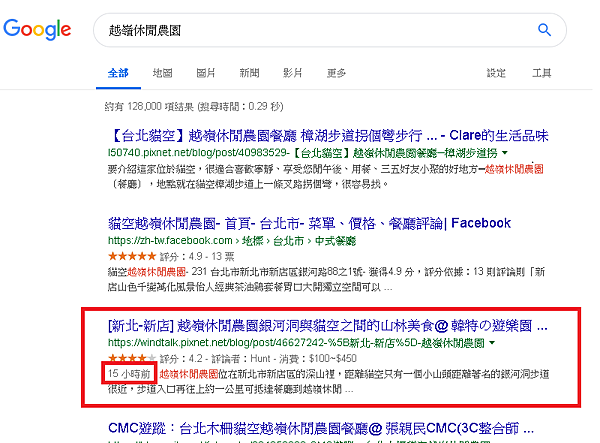Open the 【台北貓空】越嶺休閒農園餐廳 Clare result
The height and width of the screenshot is (443, 600).
coord(328,135)
